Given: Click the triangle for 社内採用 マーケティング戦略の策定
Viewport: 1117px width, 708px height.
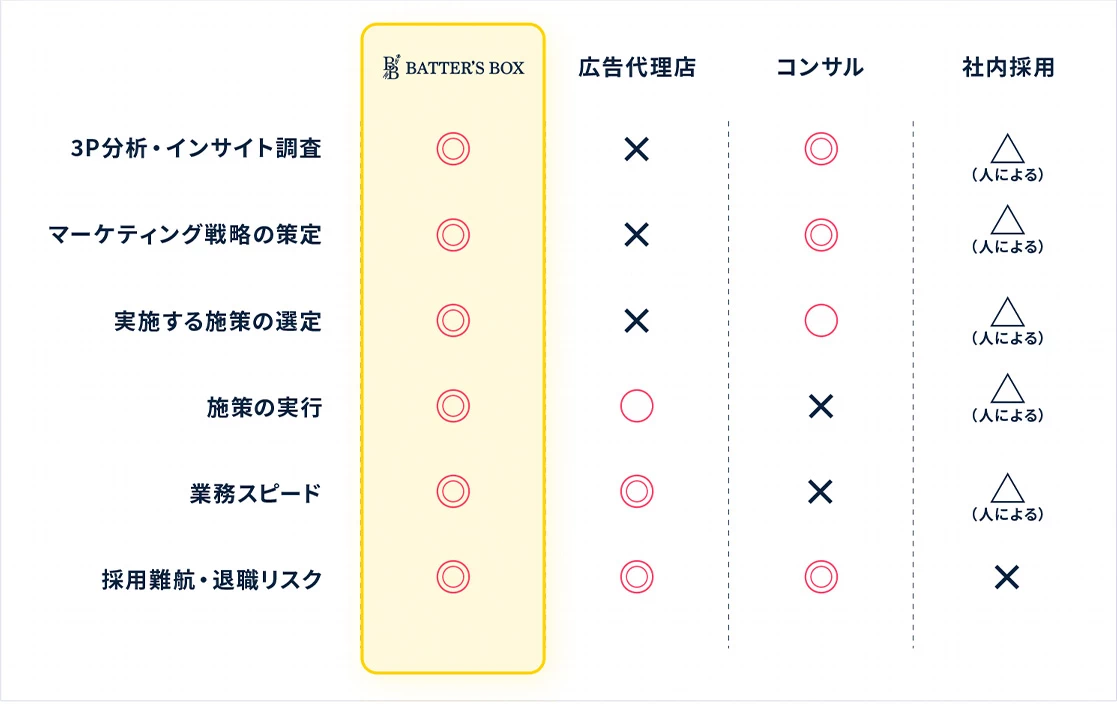Looking at the screenshot, I should 1007,222.
